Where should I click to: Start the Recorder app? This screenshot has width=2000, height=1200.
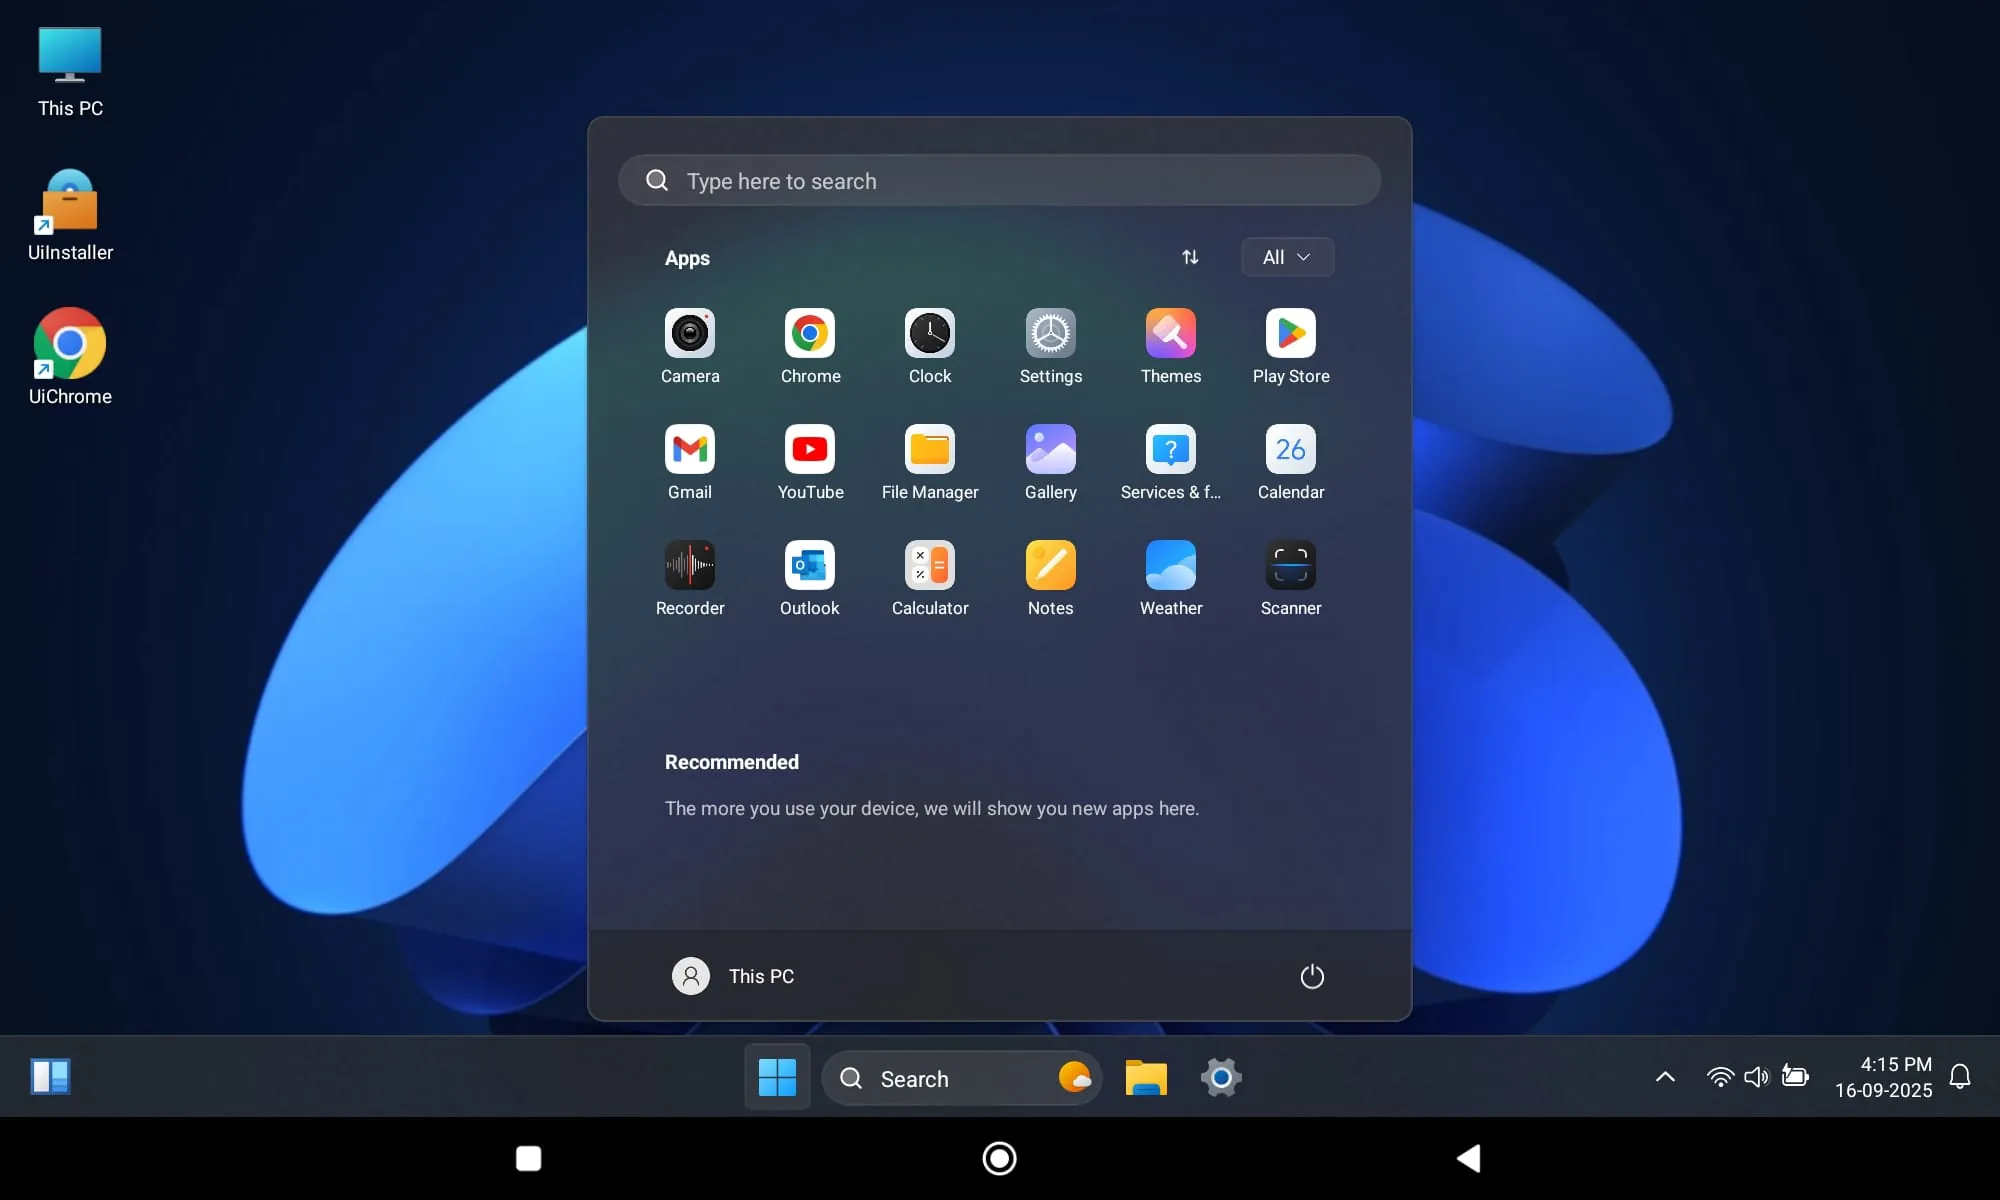point(690,565)
